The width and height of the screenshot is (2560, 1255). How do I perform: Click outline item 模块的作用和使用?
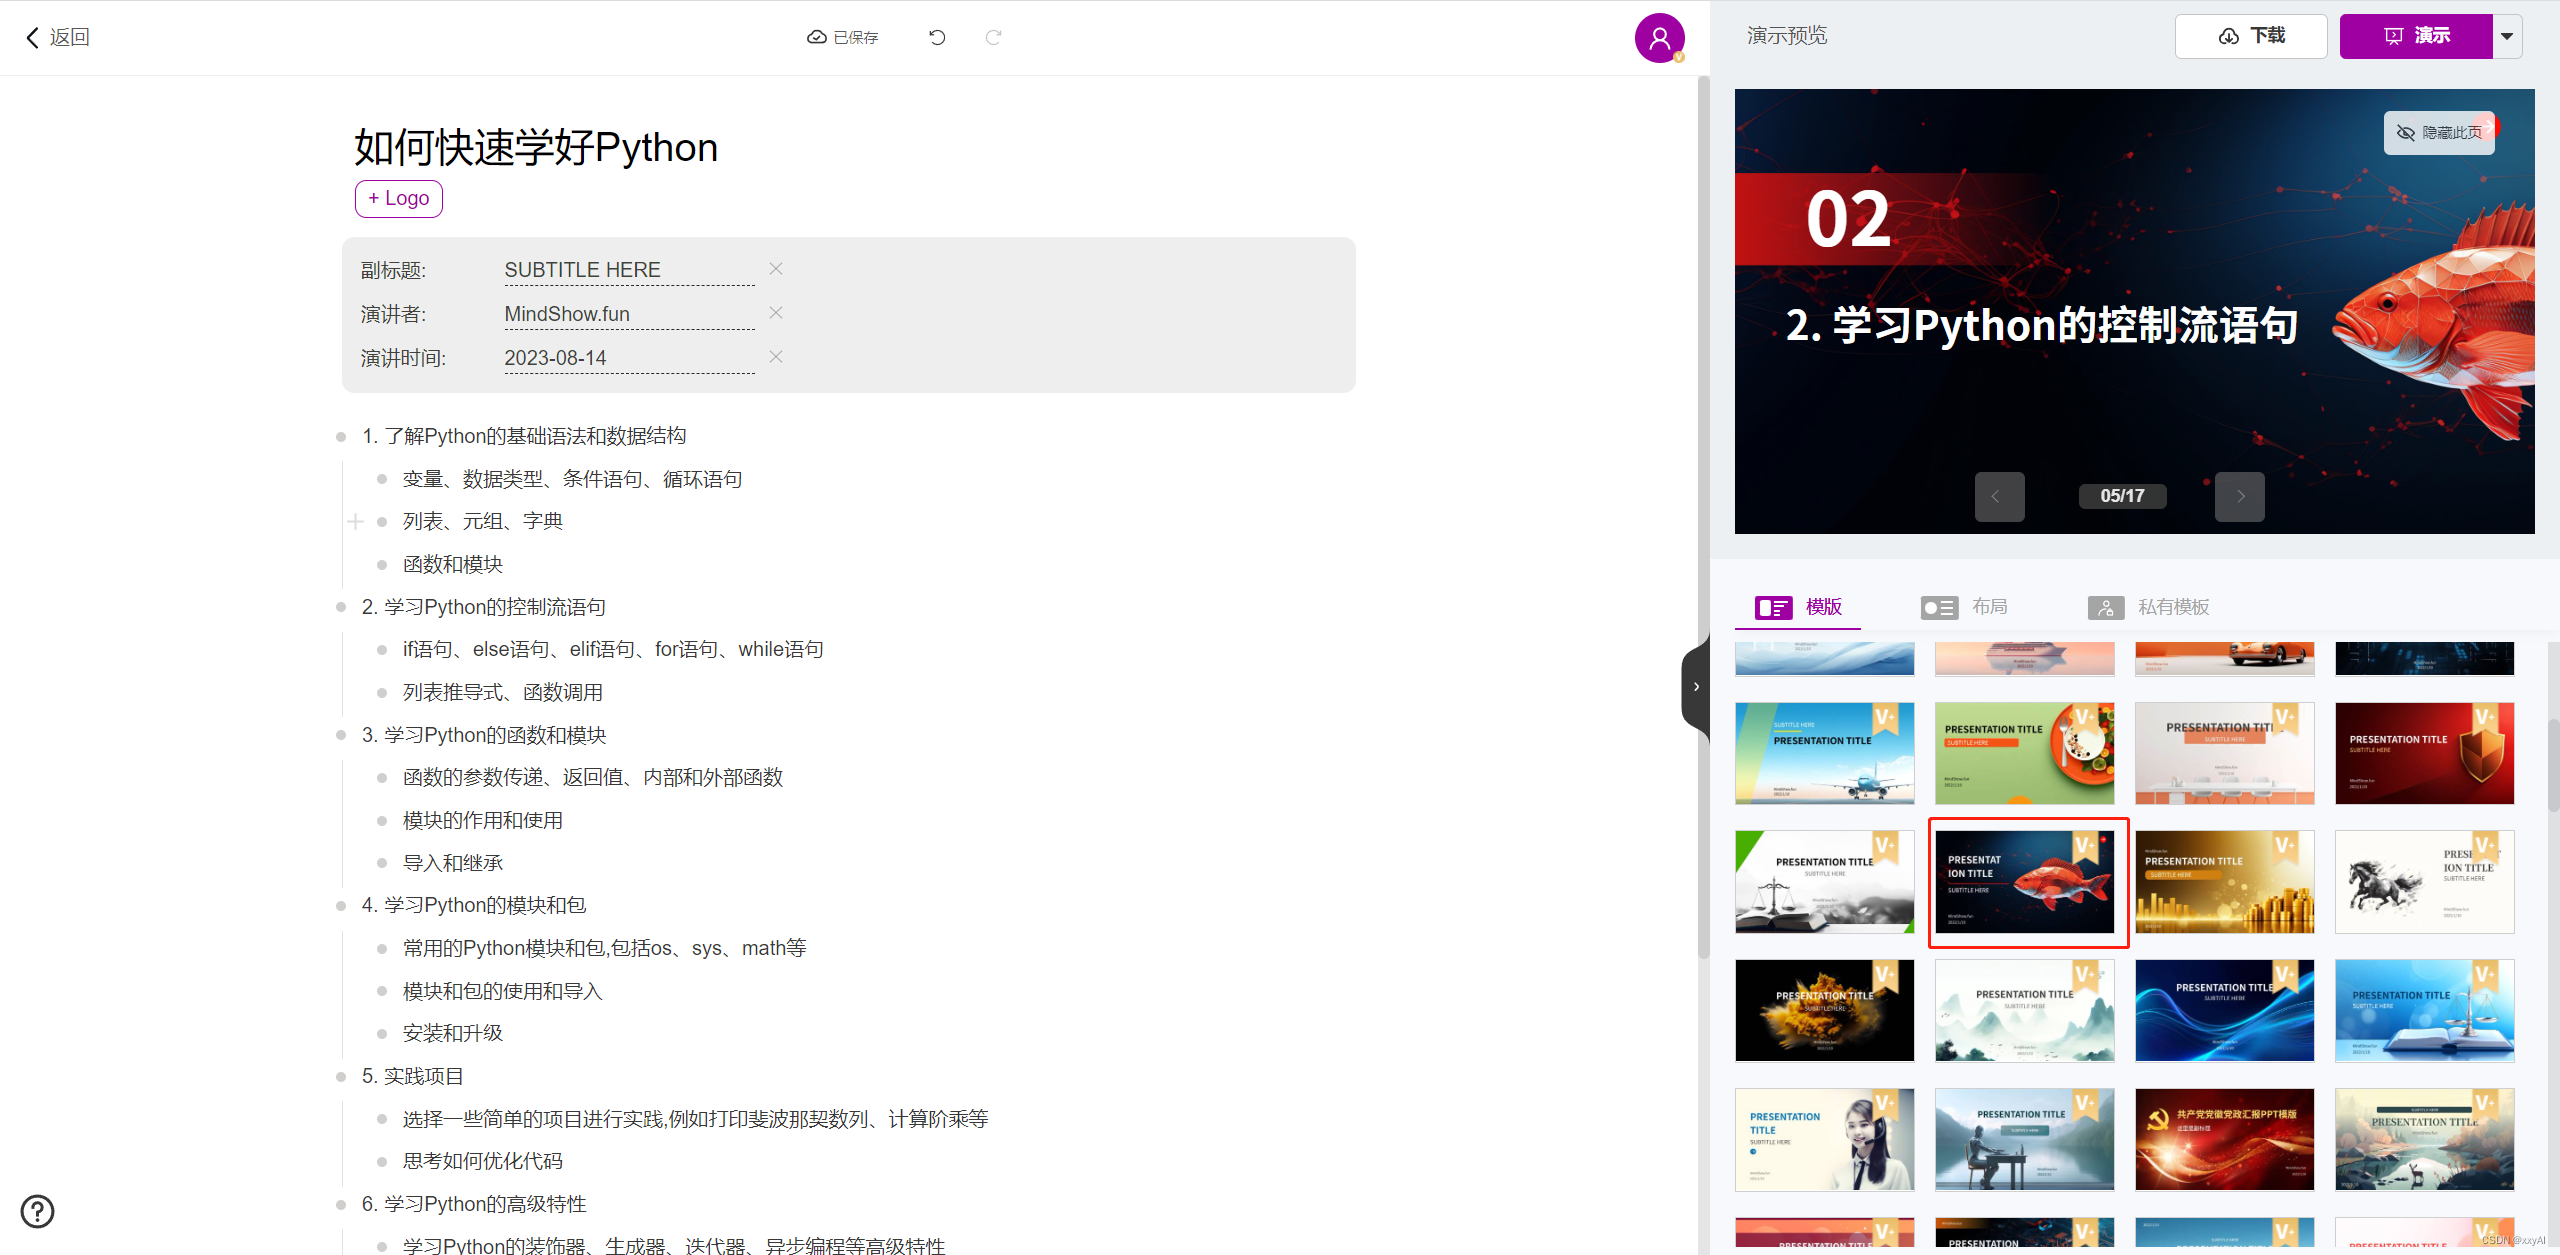point(483,820)
